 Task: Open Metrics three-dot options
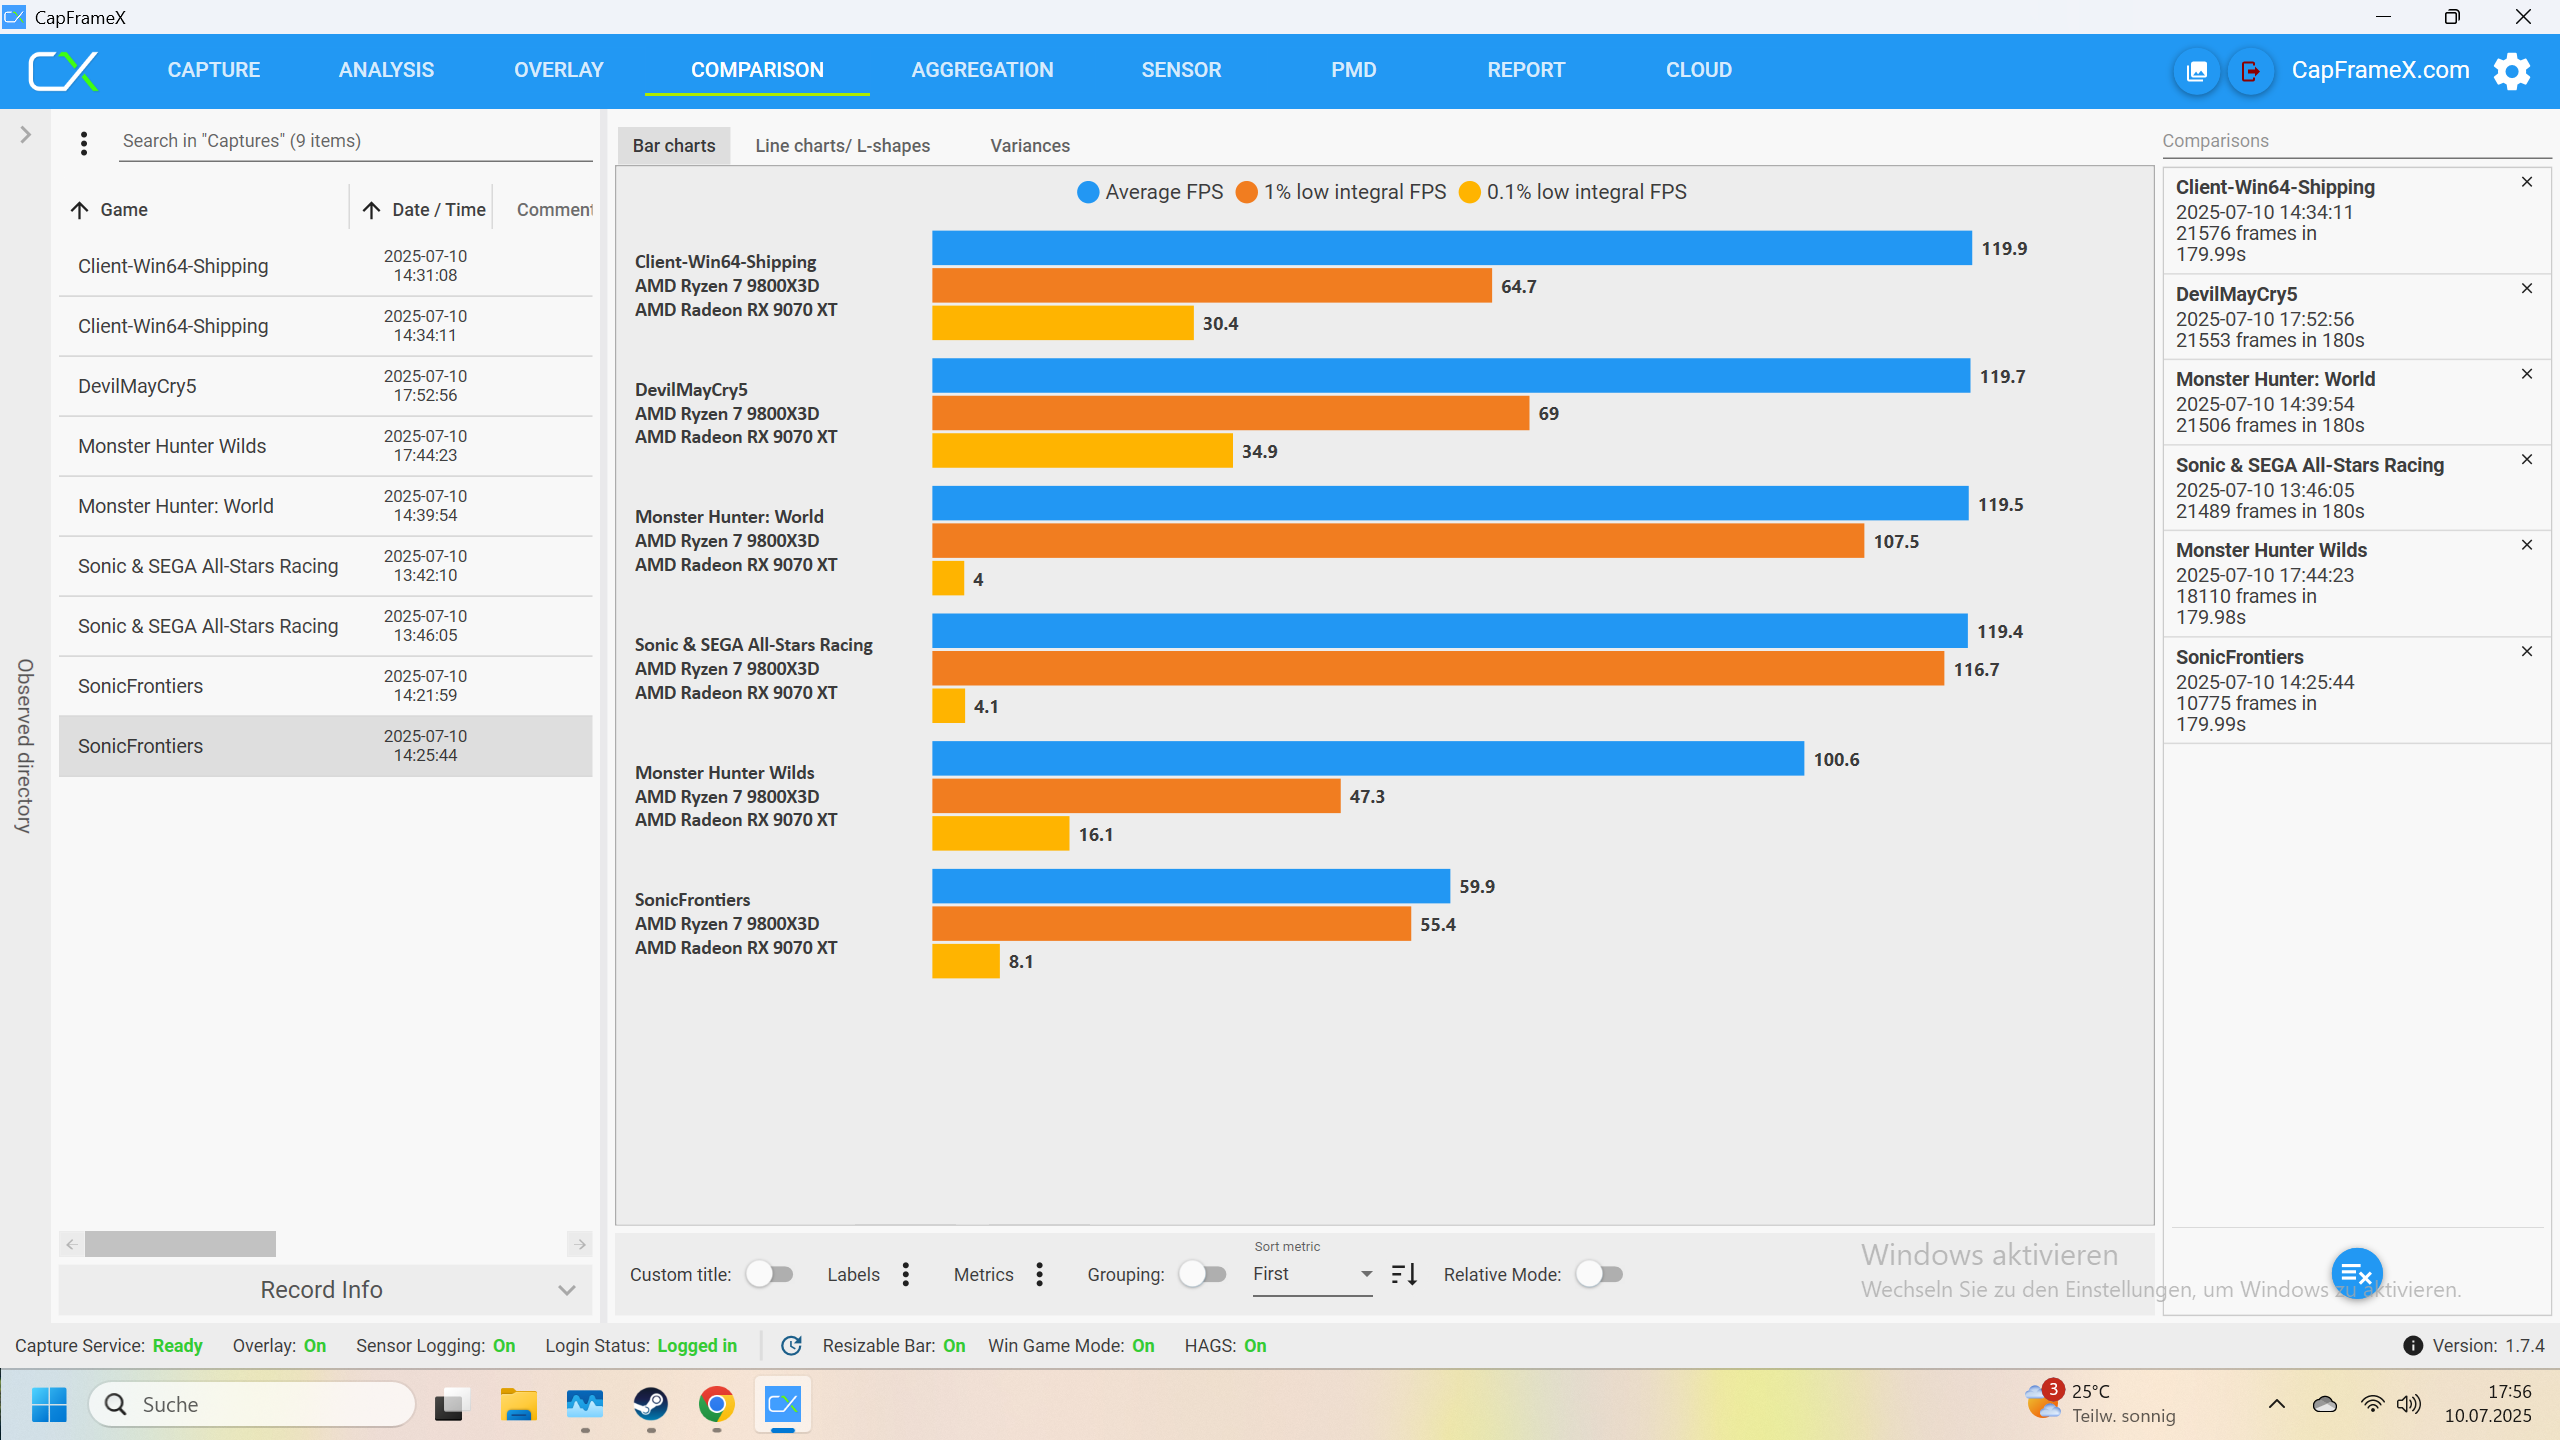click(x=1040, y=1274)
